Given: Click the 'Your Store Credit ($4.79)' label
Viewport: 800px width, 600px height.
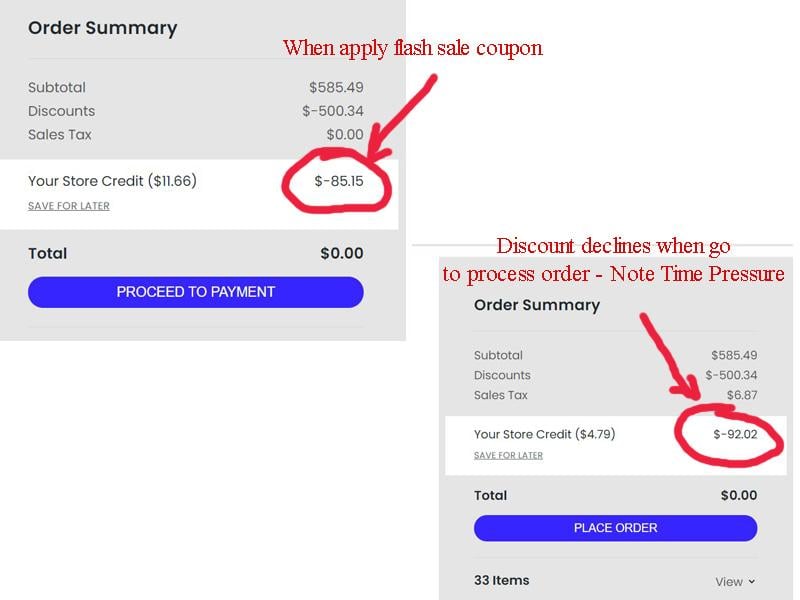Looking at the screenshot, I should point(544,434).
